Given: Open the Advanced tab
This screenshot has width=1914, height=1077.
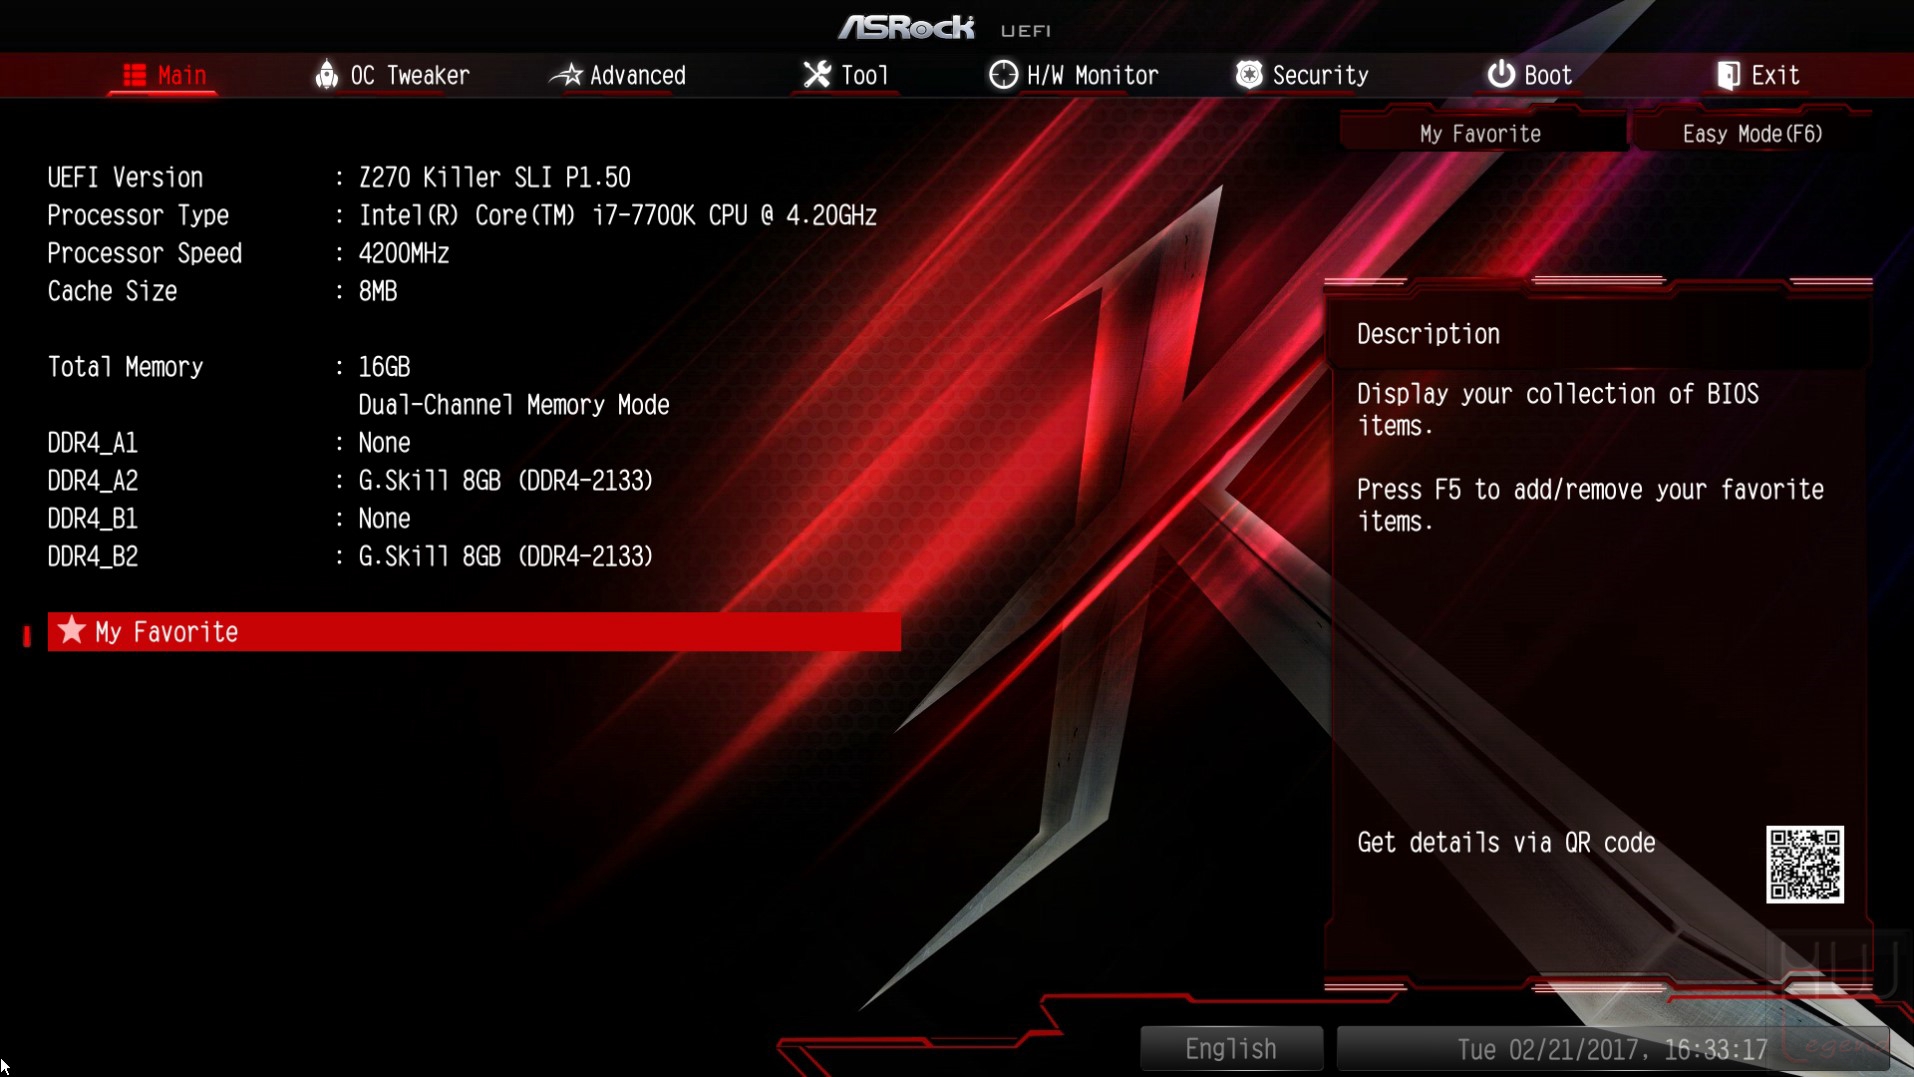Looking at the screenshot, I should (618, 75).
